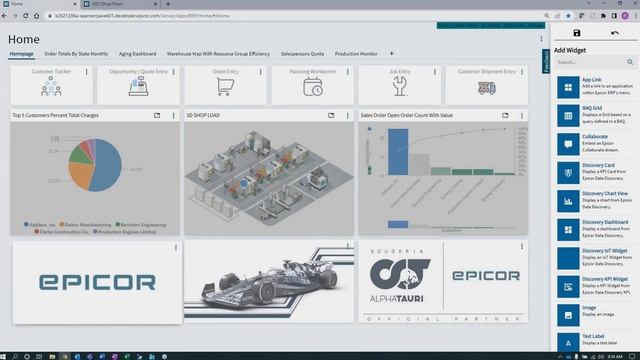640x360 pixels.
Task: Click the BAQ Grid widget title
Action: 592,108
